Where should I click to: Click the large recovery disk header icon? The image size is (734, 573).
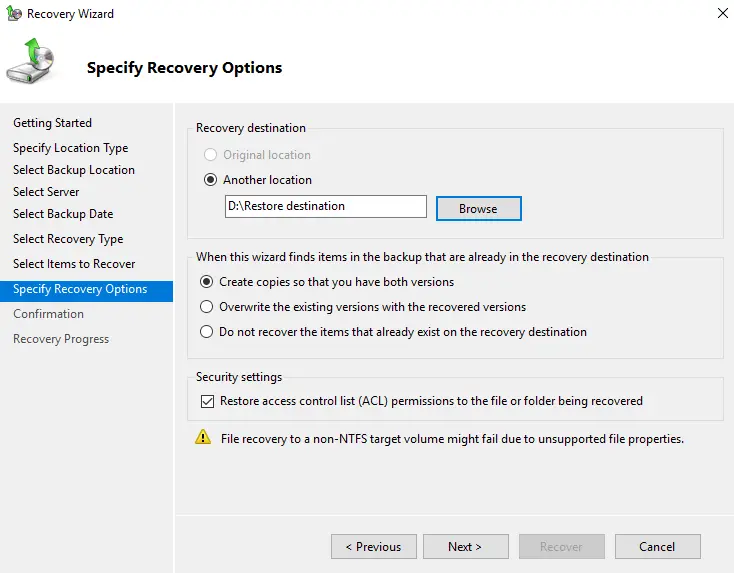point(31,62)
